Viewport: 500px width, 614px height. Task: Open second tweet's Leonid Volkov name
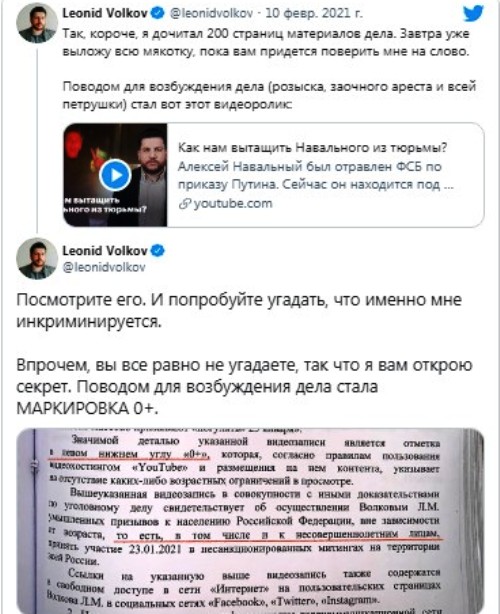(105, 251)
